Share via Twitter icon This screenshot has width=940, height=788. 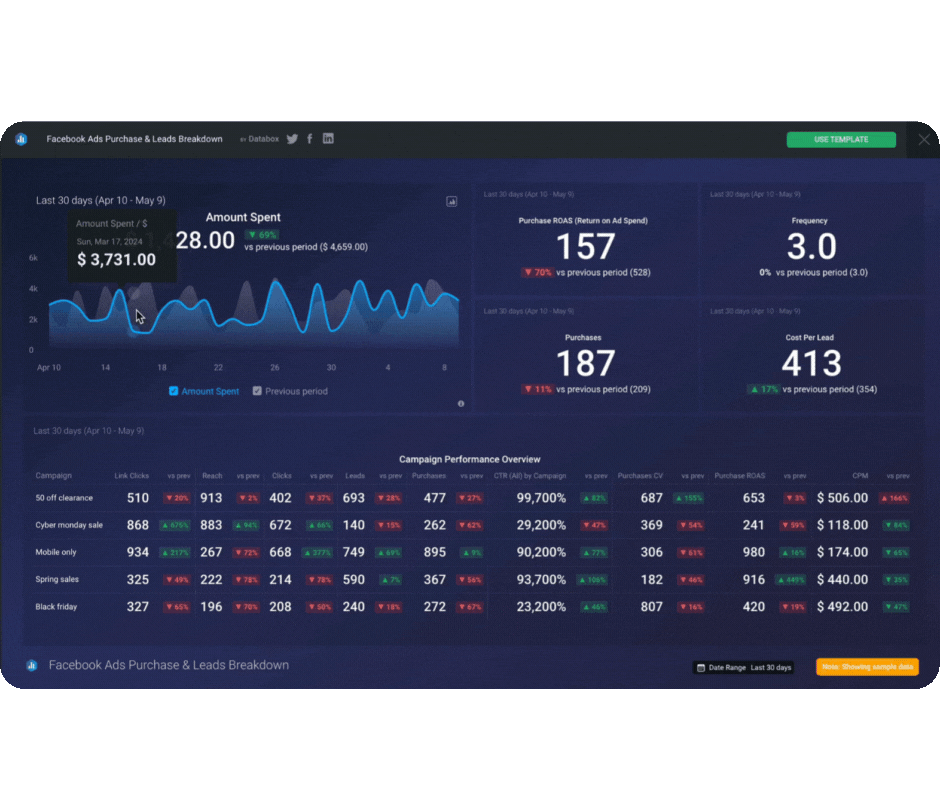pos(292,139)
